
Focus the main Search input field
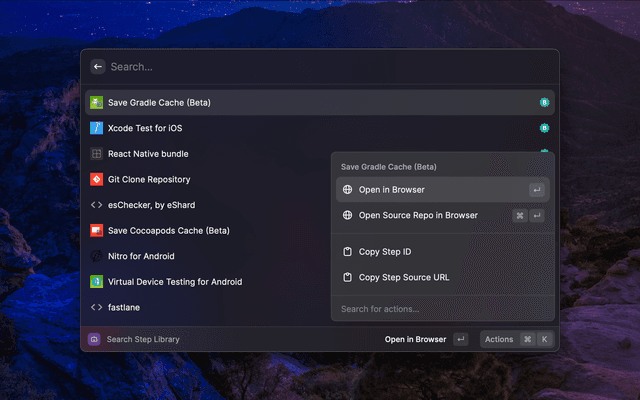coord(320,67)
